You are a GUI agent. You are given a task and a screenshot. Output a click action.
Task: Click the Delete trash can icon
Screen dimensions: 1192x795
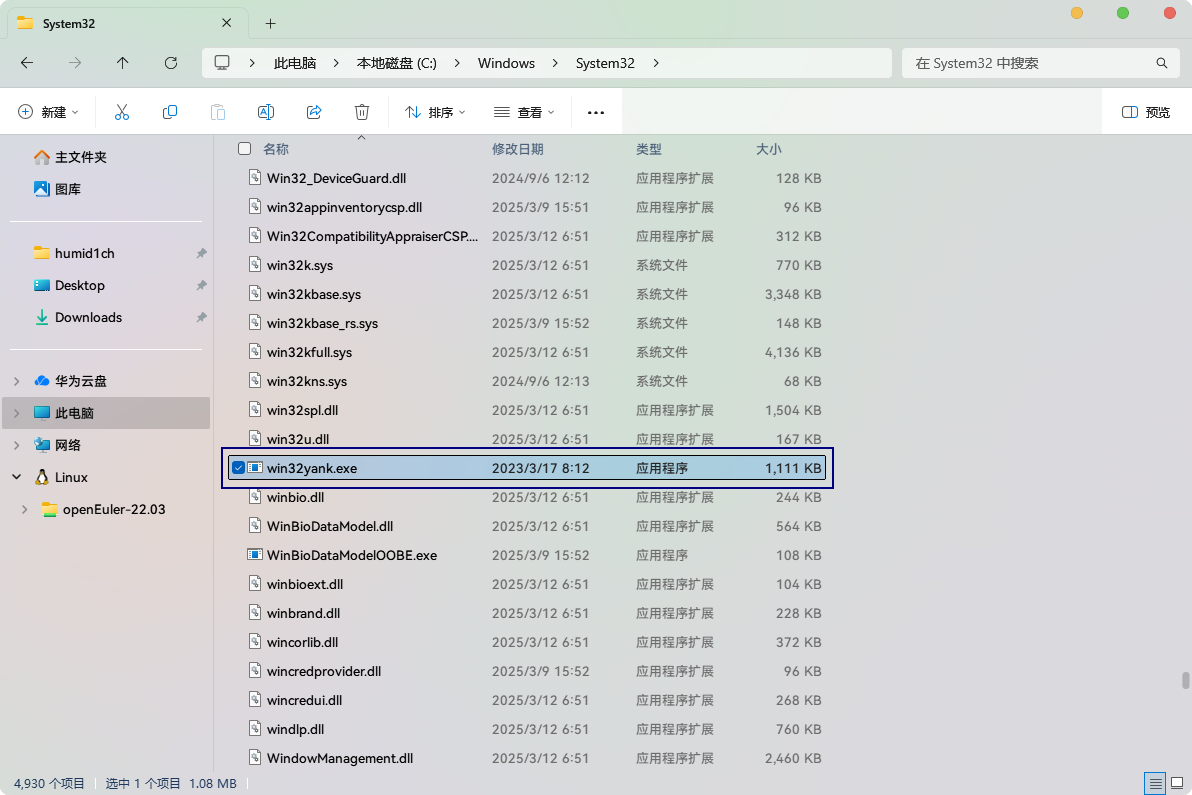pyautogui.click(x=362, y=112)
